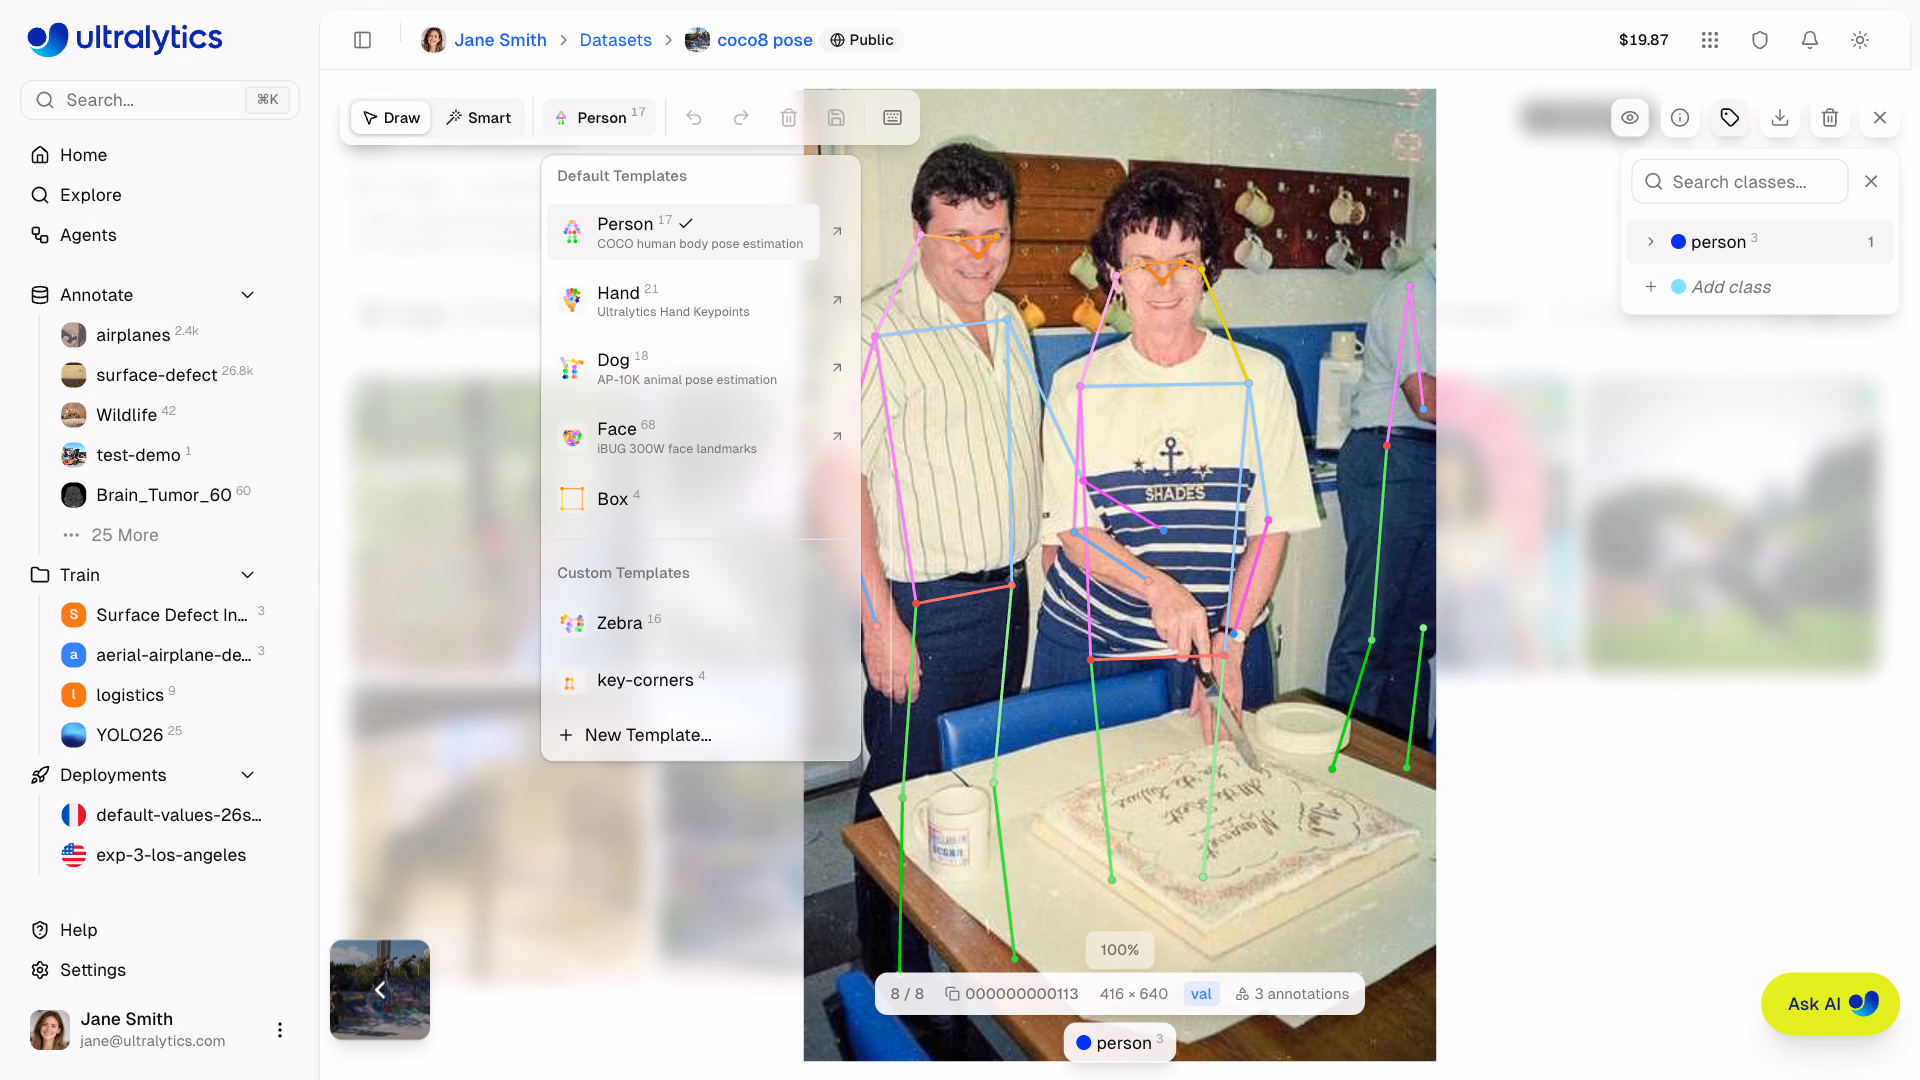Choose the Dog template
1920x1080 pixels.
click(684, 368)
